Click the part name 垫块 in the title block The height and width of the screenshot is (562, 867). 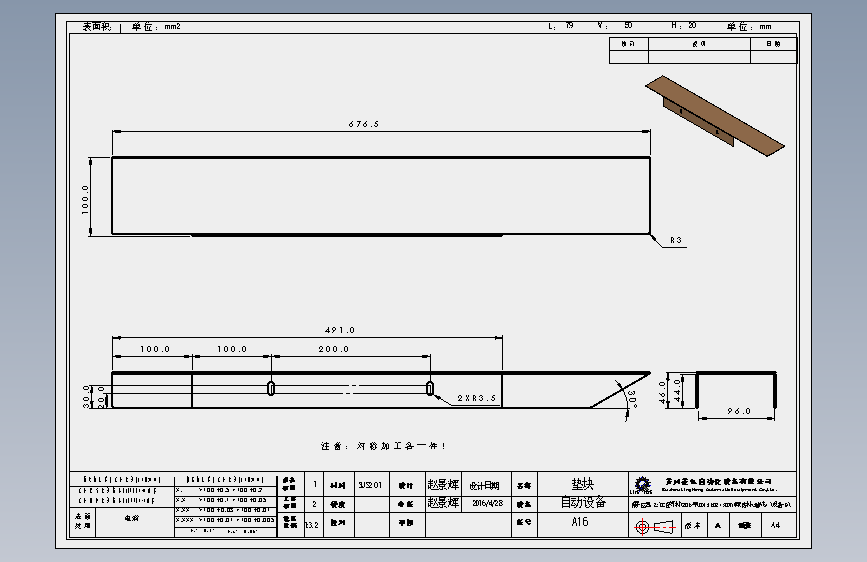(582, 484)
